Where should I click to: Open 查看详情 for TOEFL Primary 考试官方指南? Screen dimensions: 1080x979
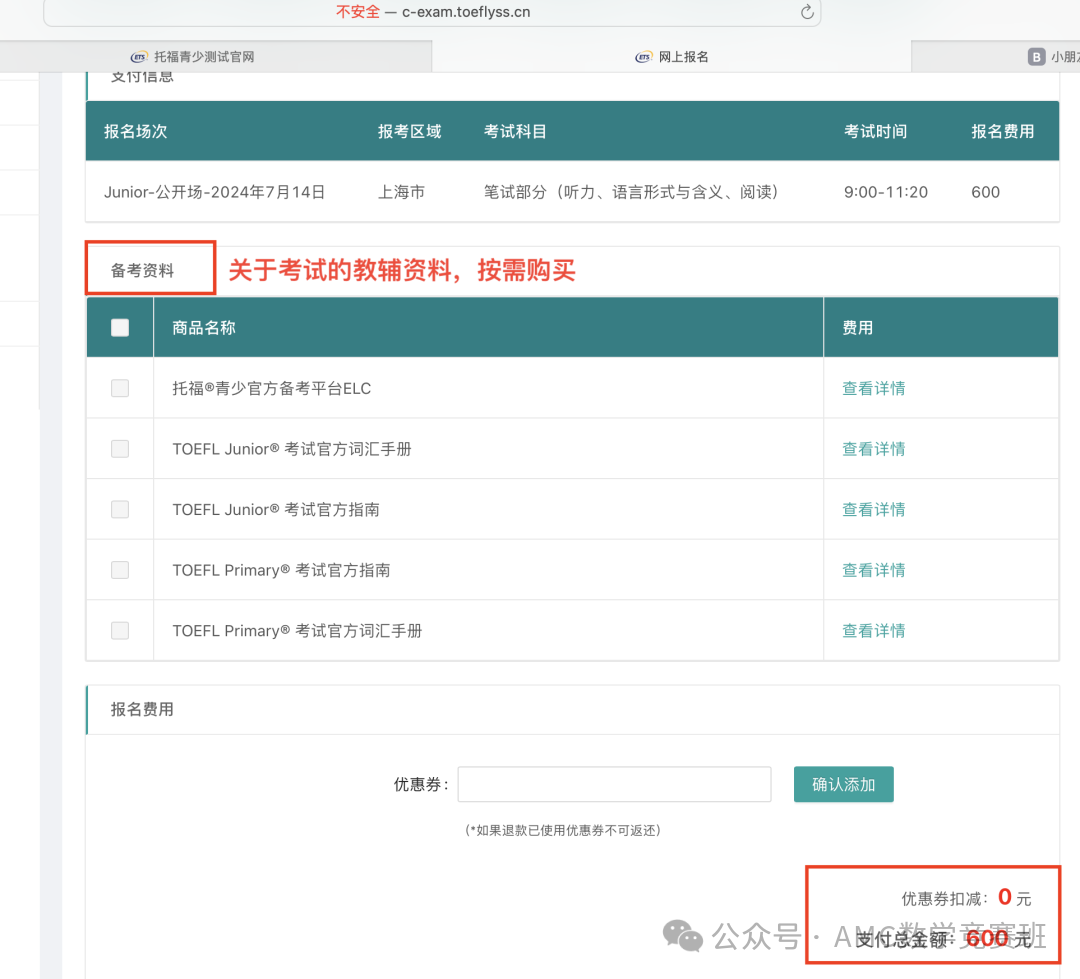point(873,570)
